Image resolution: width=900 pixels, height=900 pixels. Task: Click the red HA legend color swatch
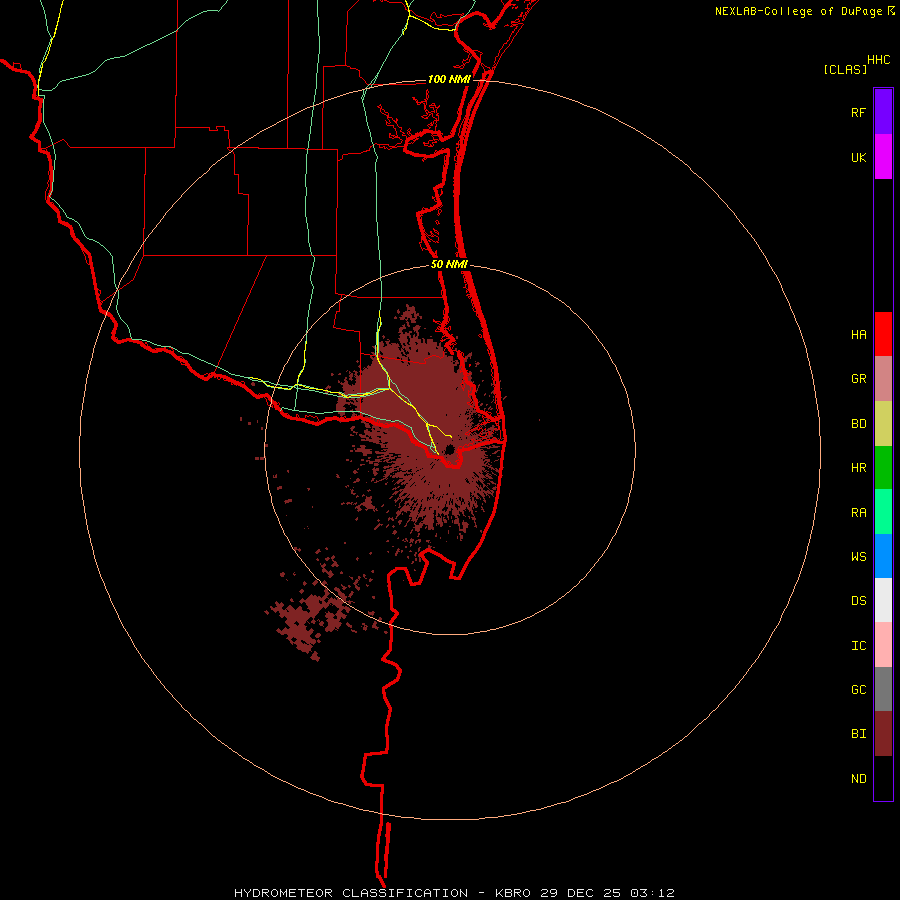[x=883, y=334]
